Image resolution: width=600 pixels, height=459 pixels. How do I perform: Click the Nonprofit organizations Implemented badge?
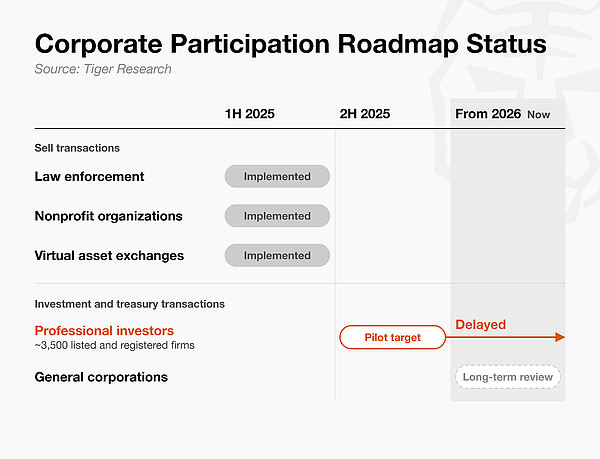(x=277, y=216)
